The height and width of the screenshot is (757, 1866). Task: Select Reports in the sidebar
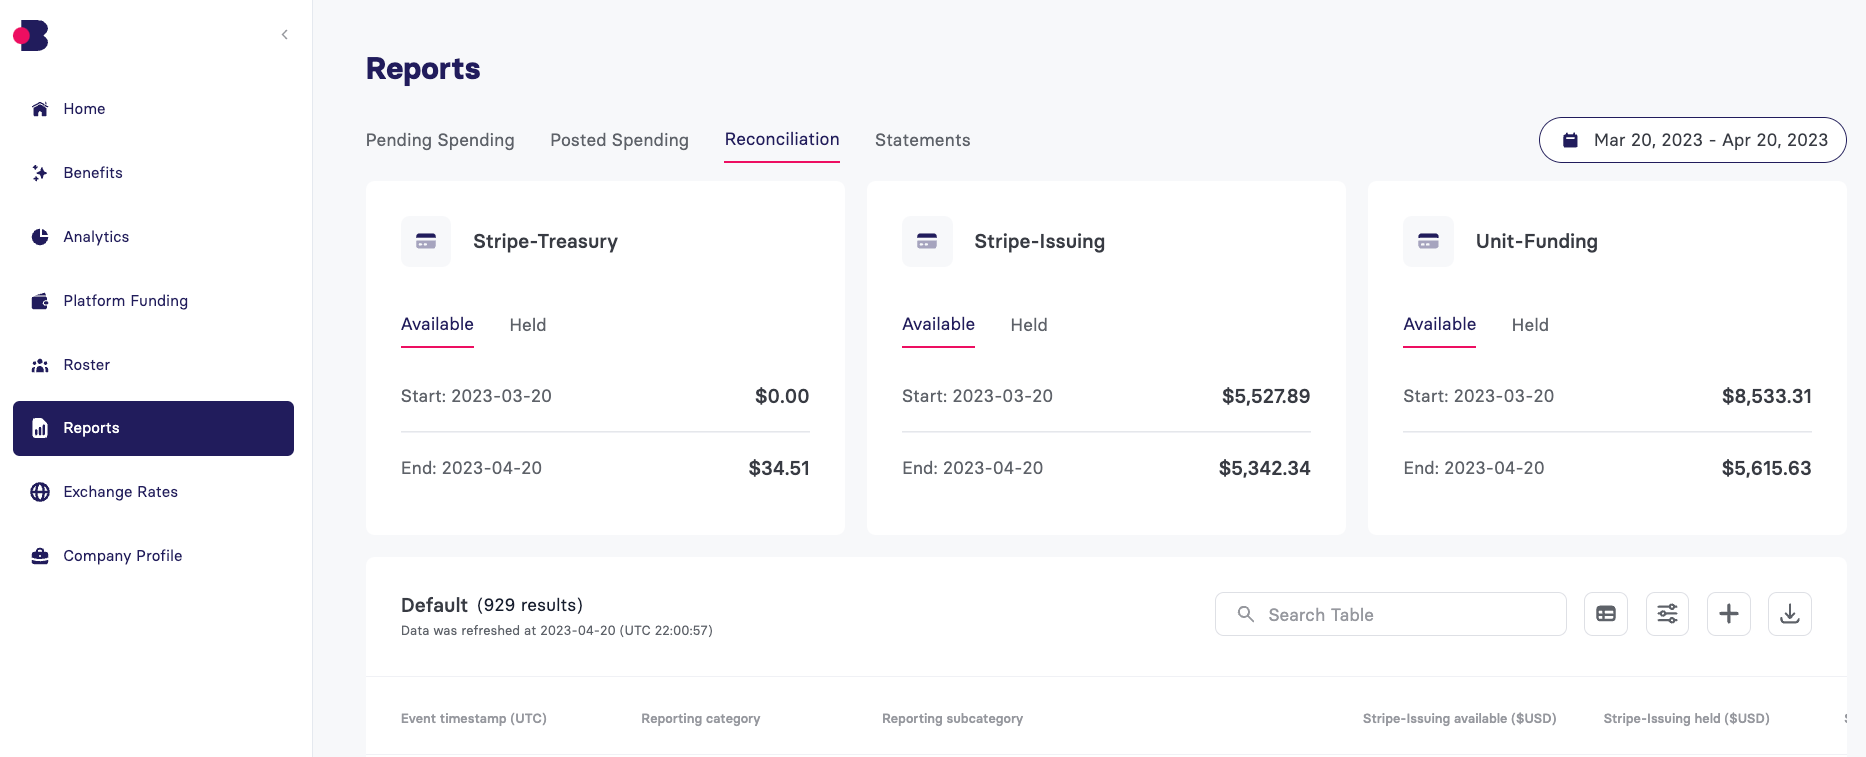[x=153, y=428]
